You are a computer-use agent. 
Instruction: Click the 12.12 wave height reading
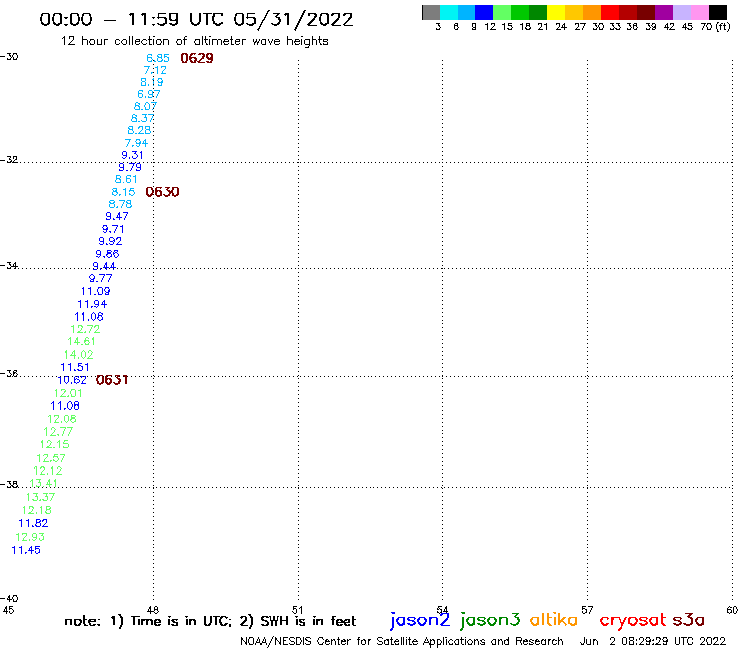click(48, 470)
